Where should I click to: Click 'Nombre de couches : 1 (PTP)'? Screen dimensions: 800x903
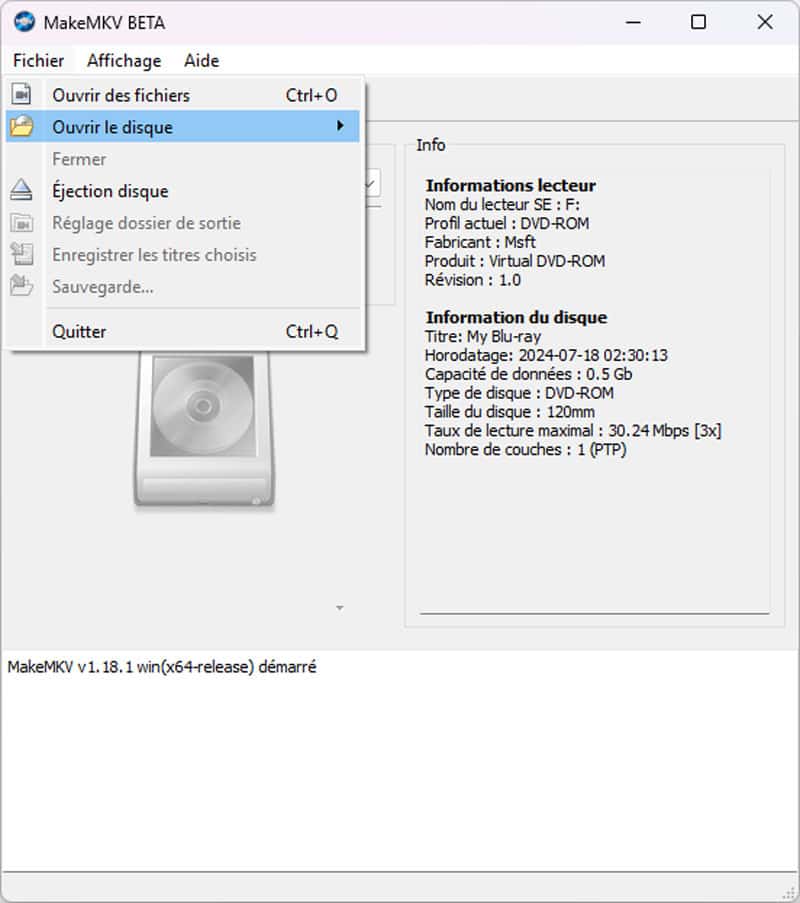point(525,449)
